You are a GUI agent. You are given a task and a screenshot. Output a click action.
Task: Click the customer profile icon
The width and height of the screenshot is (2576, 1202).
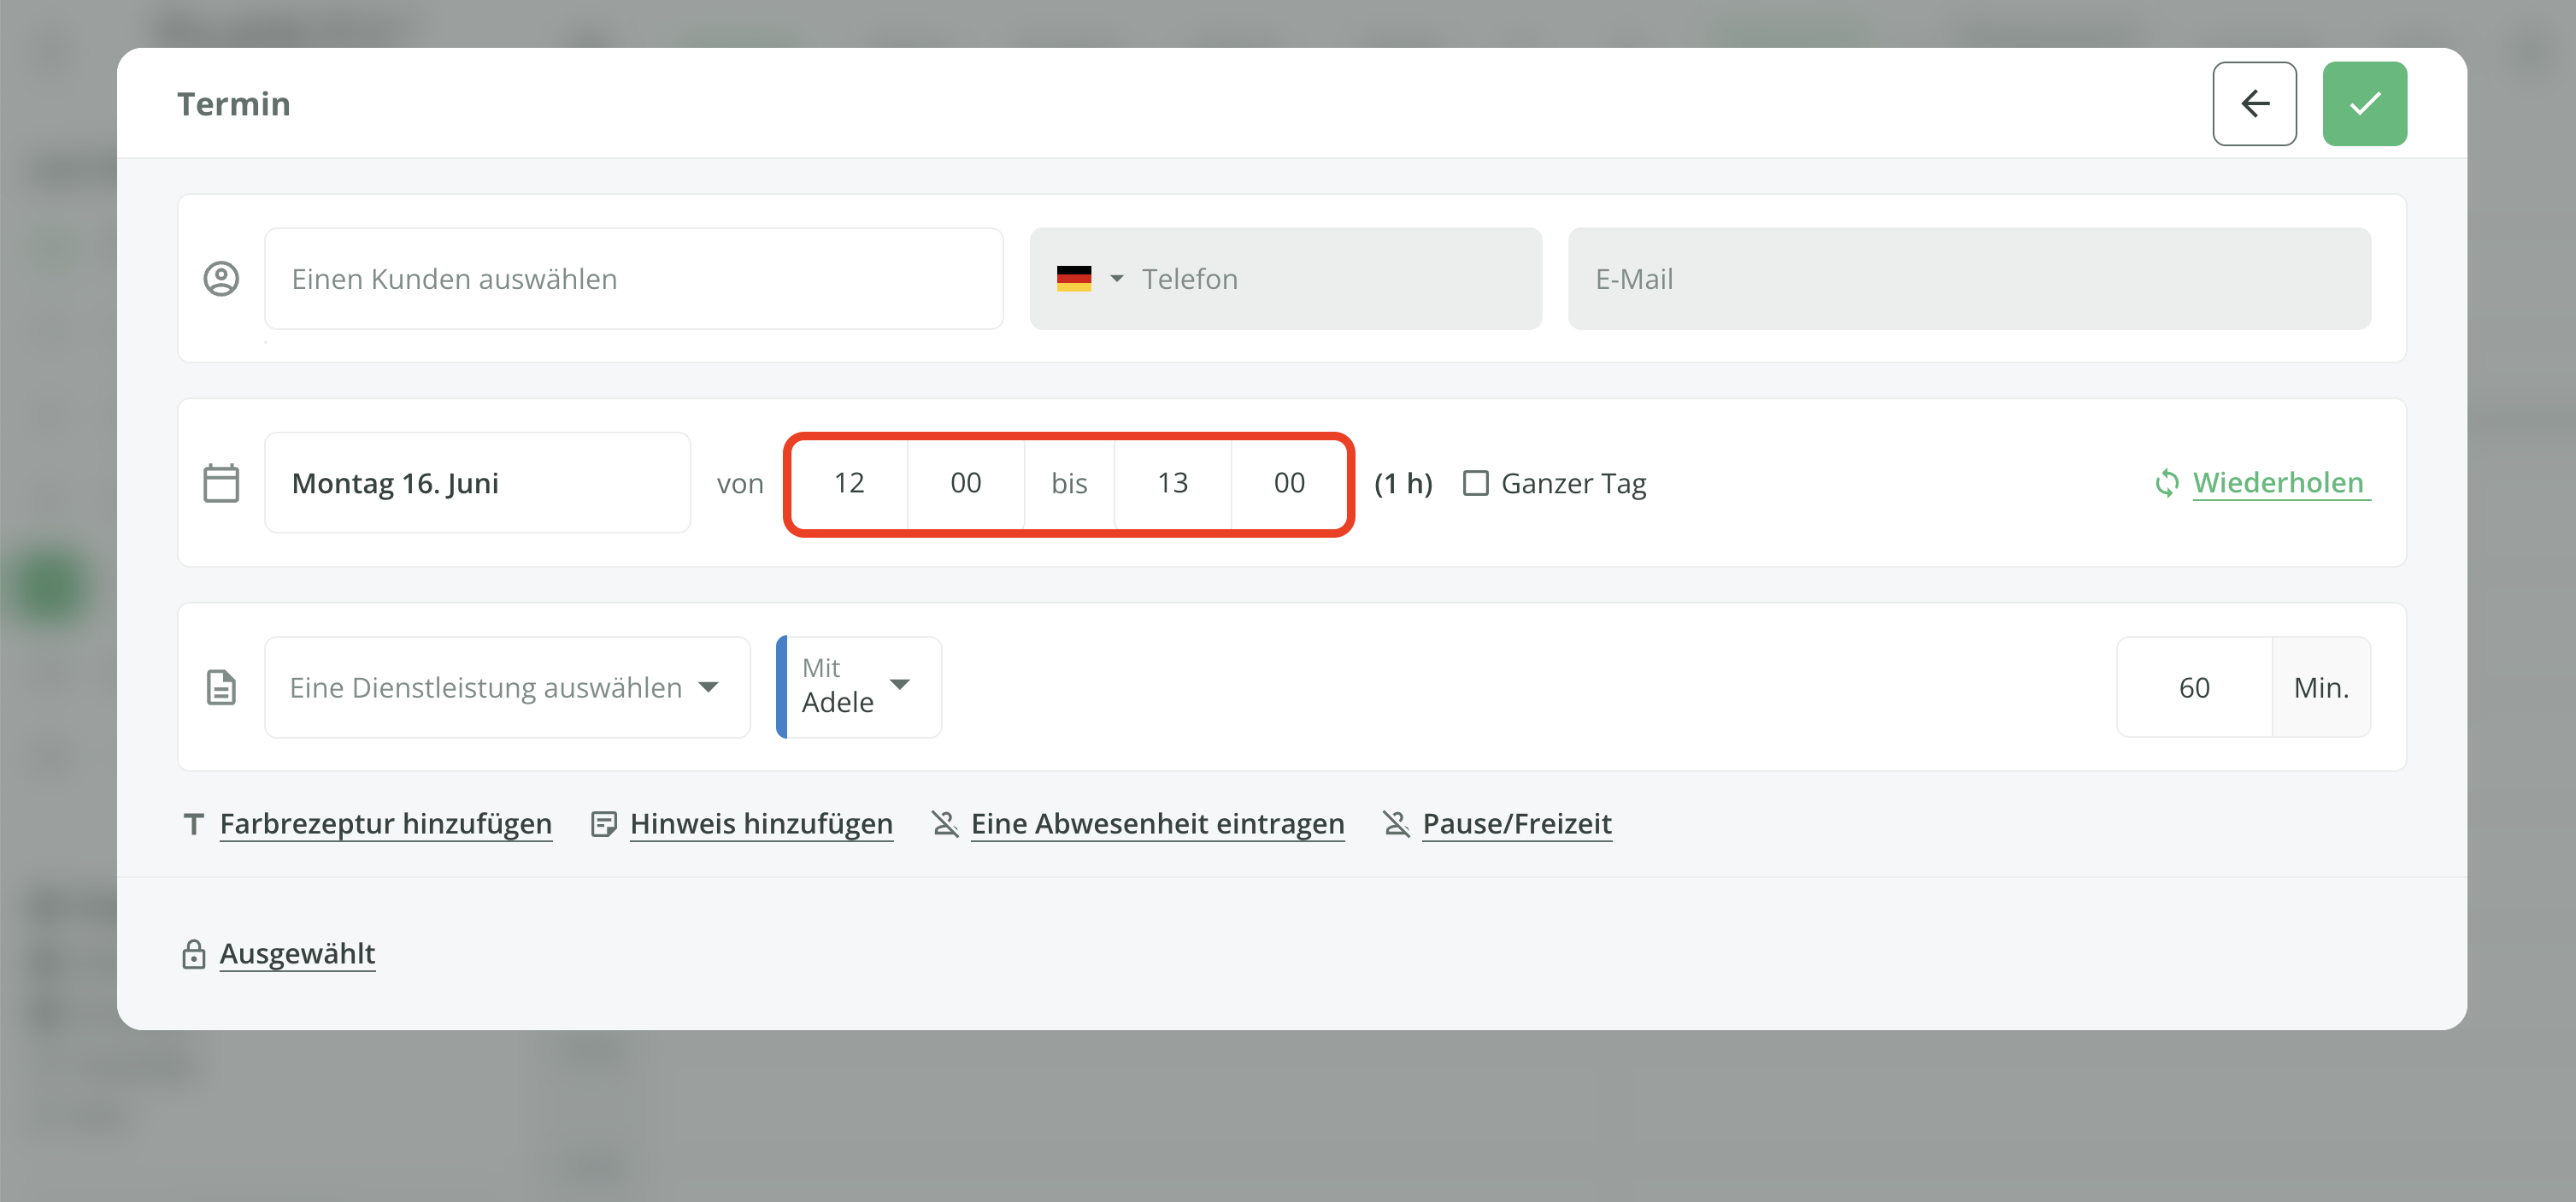point(221,278)
